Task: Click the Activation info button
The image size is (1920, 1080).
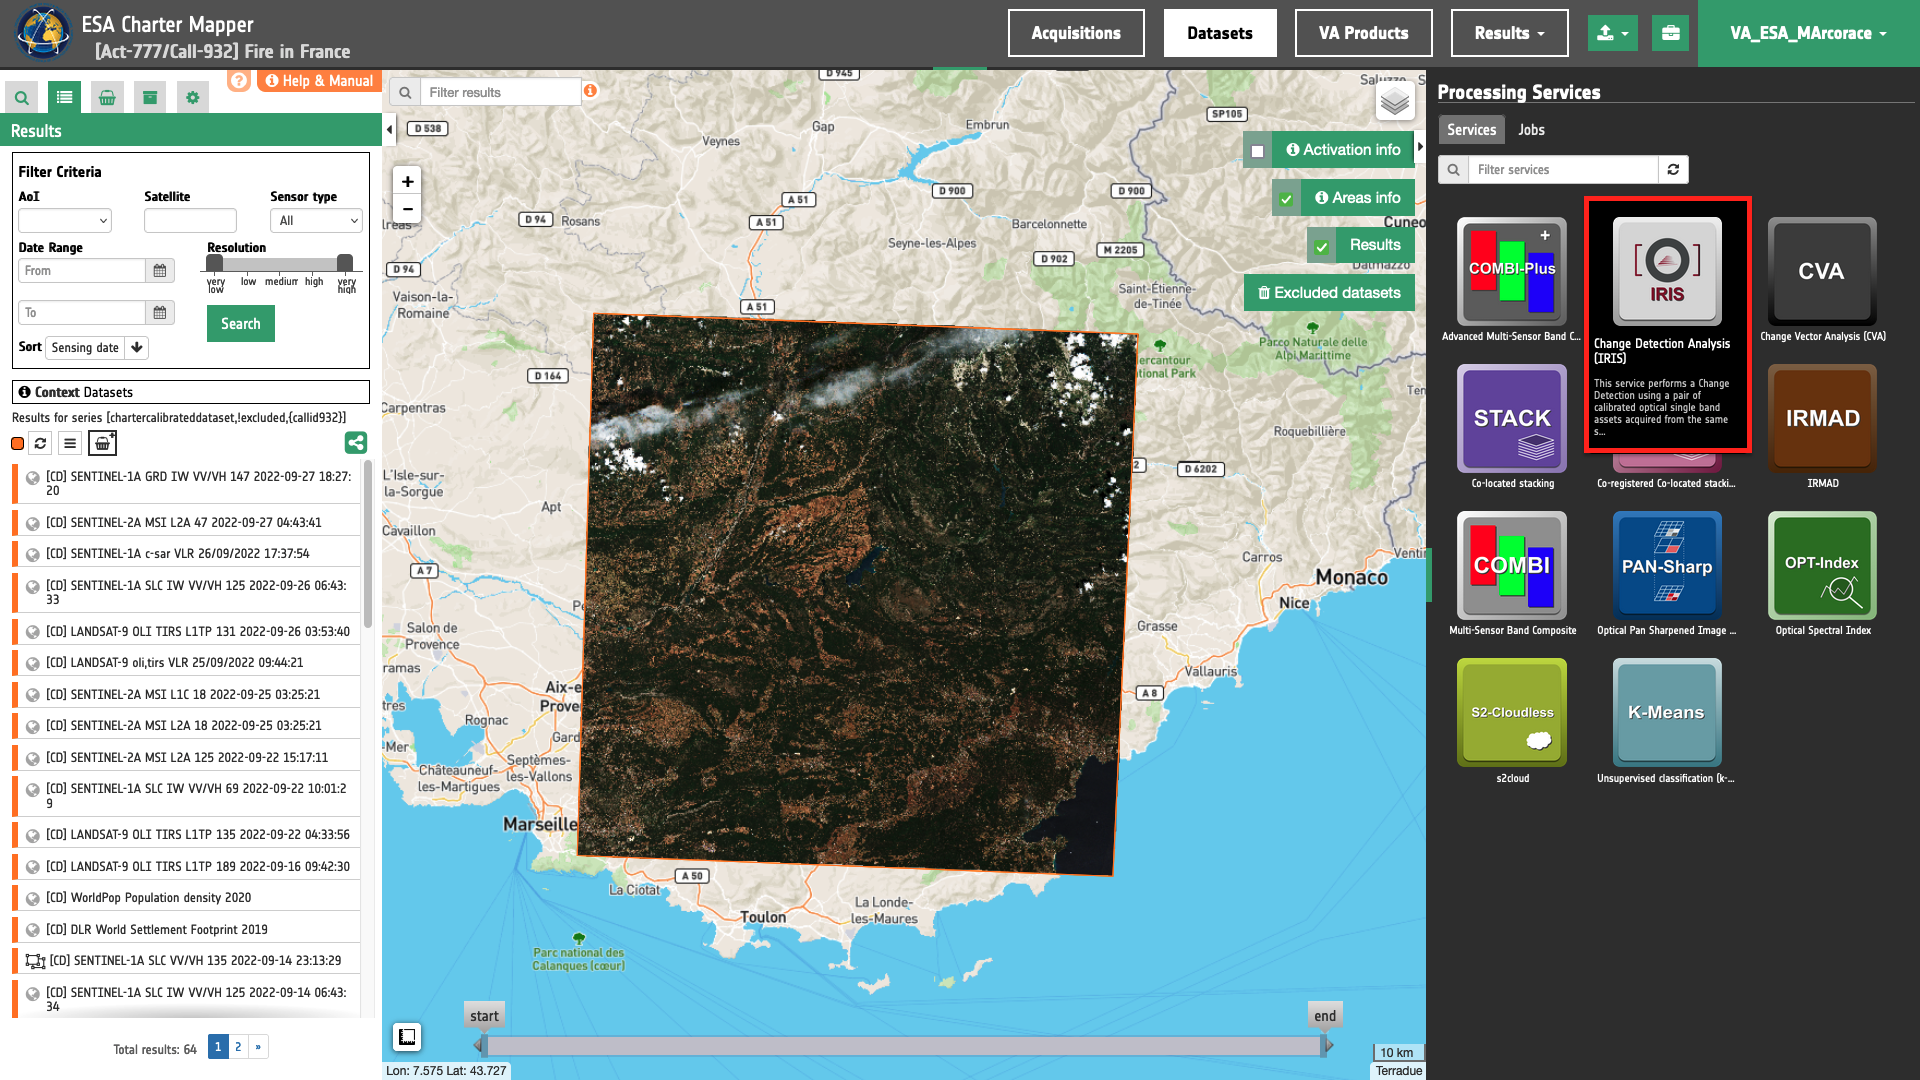Action: [x=1343, y=150]
